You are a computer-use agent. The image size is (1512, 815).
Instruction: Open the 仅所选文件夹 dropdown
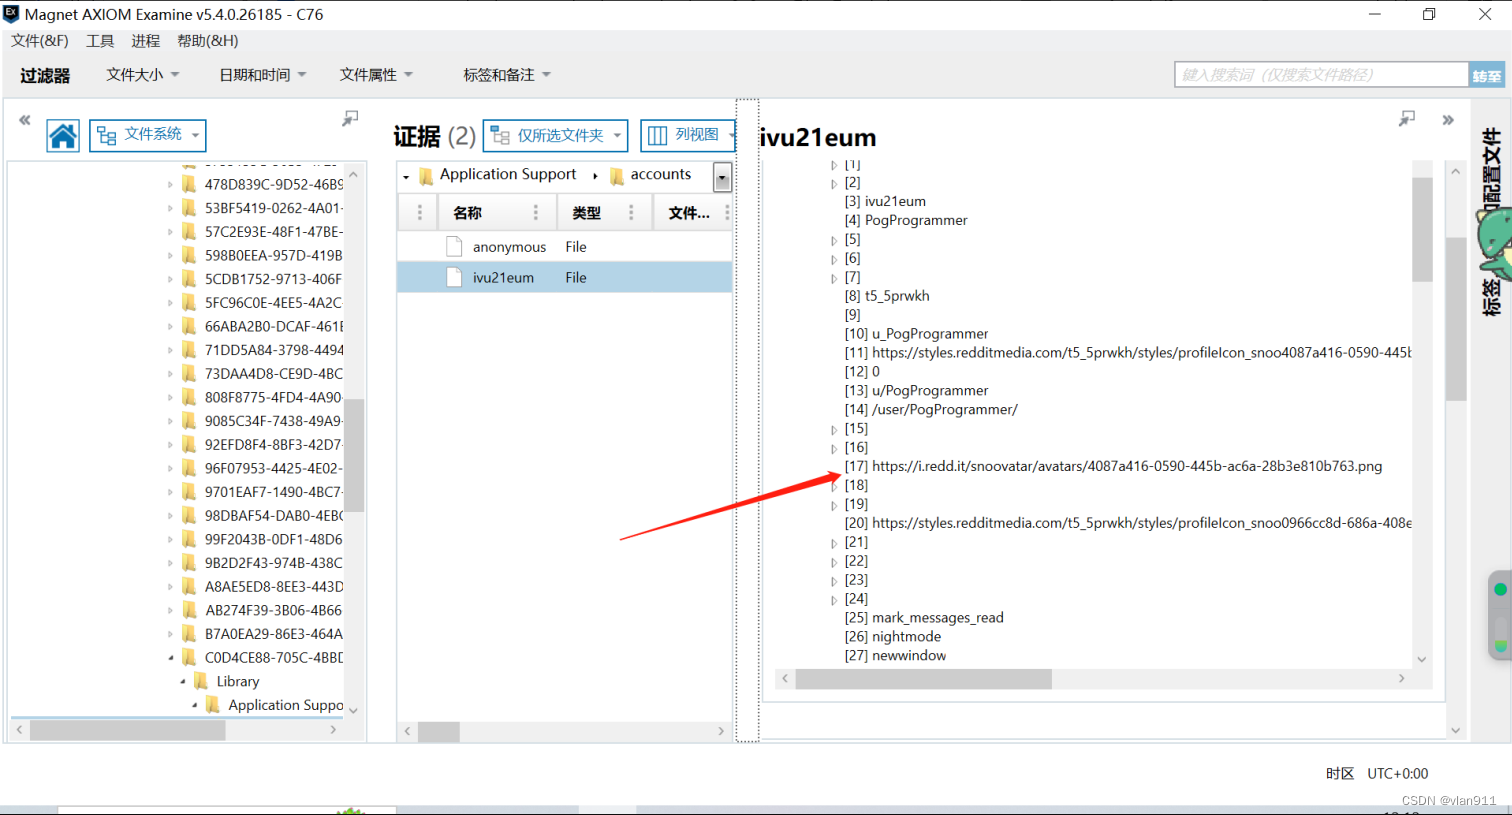click(x=555, y=135)
